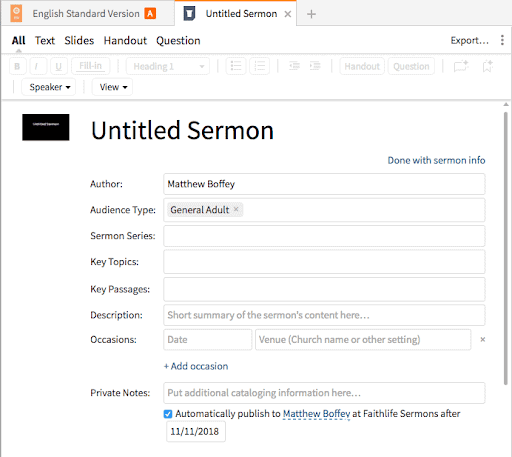
Task: Click the scrollbar up arrow
Action: coord(506,105)
